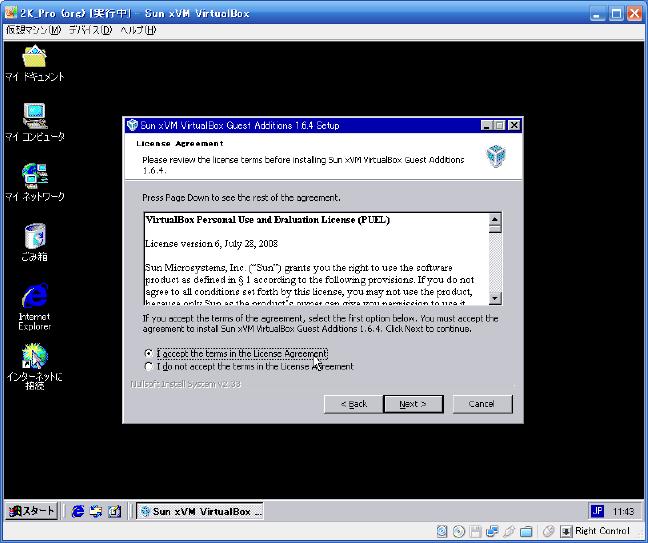Launch Internet Explorer from quick launch
The image size is (648, 543).
pyautogui.click(x=77, y=512)
